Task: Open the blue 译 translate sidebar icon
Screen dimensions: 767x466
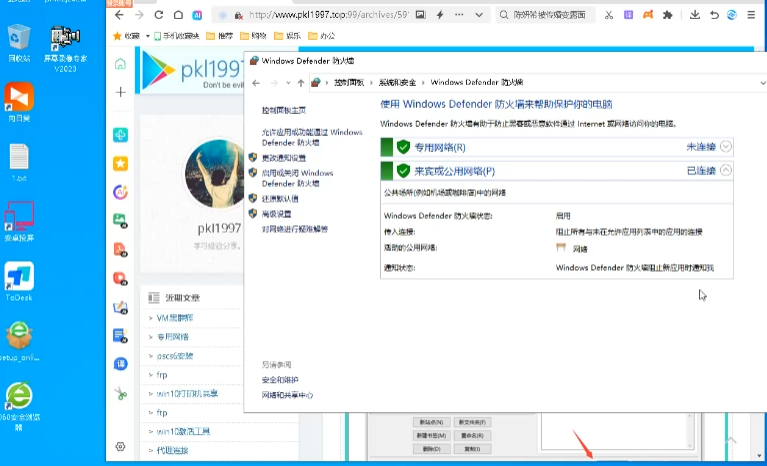Action: click(x=120, y=364)
